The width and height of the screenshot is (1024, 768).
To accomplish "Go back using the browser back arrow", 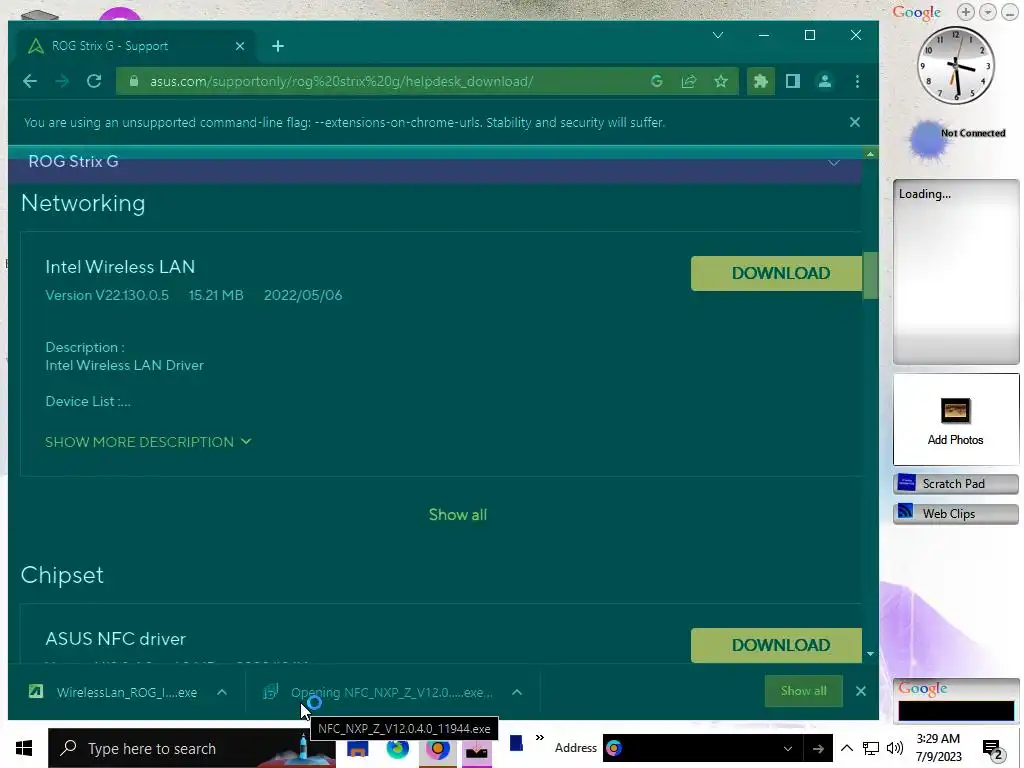I will point(30,81).
